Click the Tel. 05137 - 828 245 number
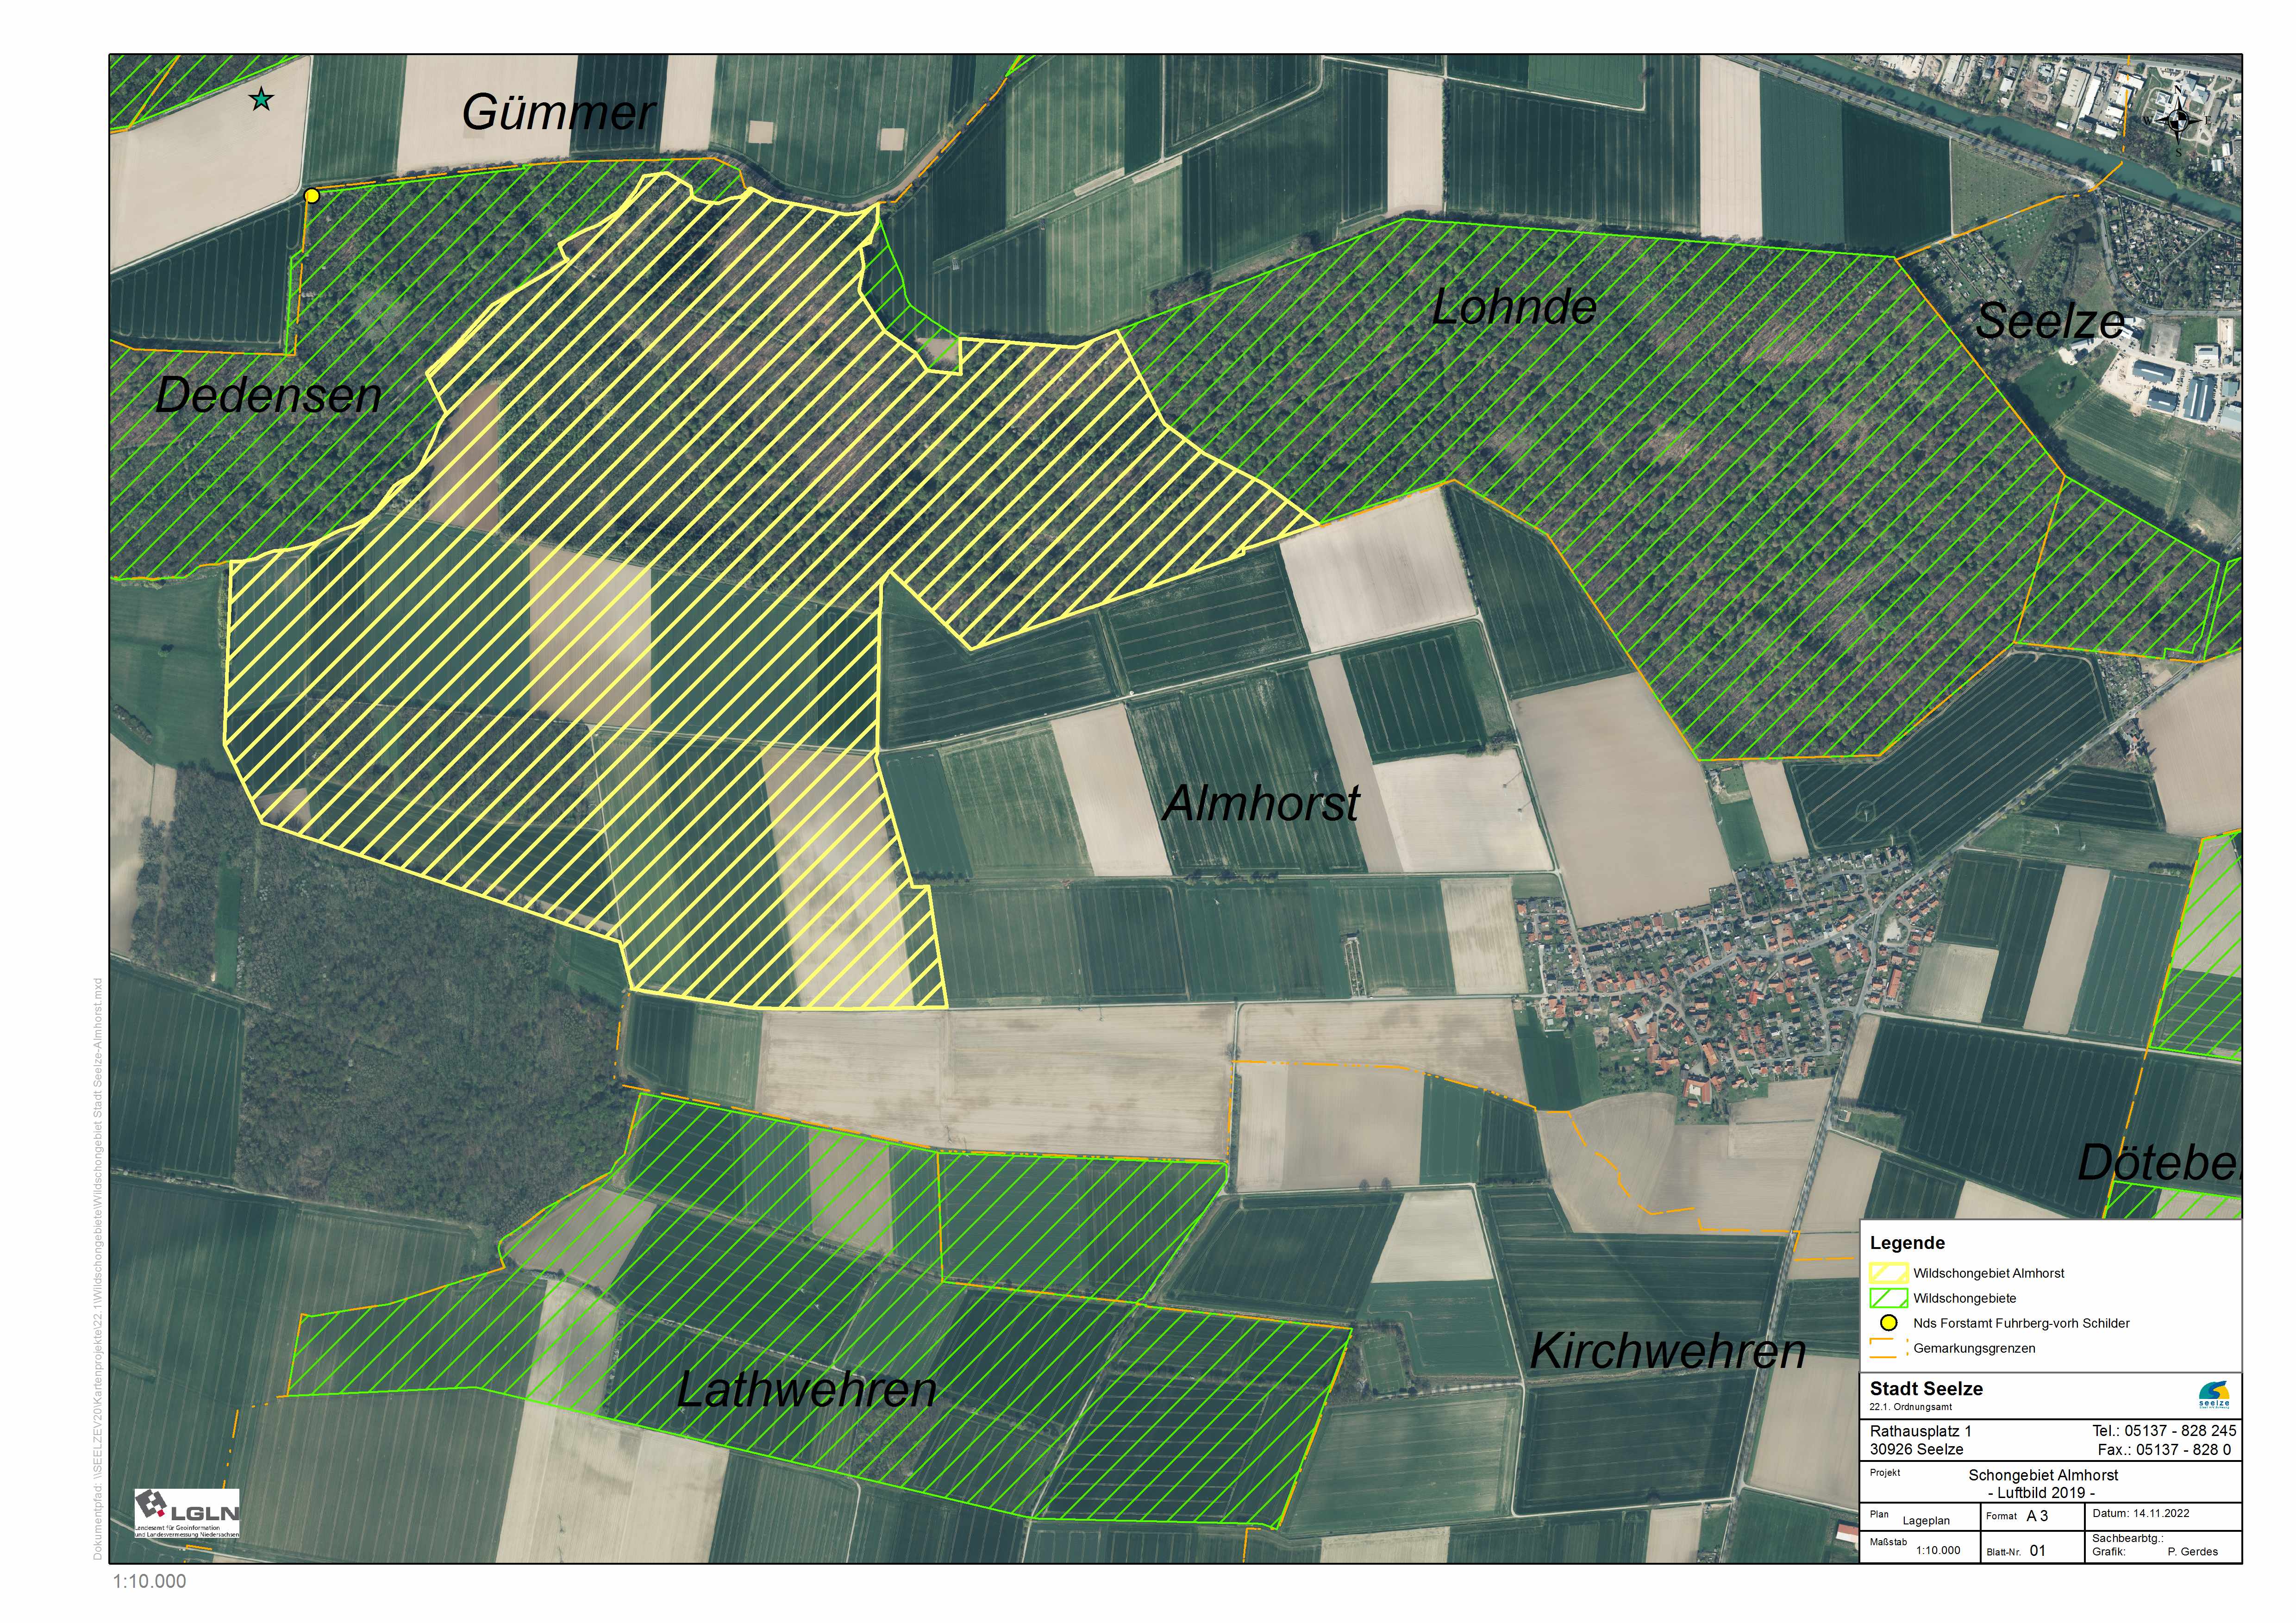2296x1623 pixels. point(2164,1431)
